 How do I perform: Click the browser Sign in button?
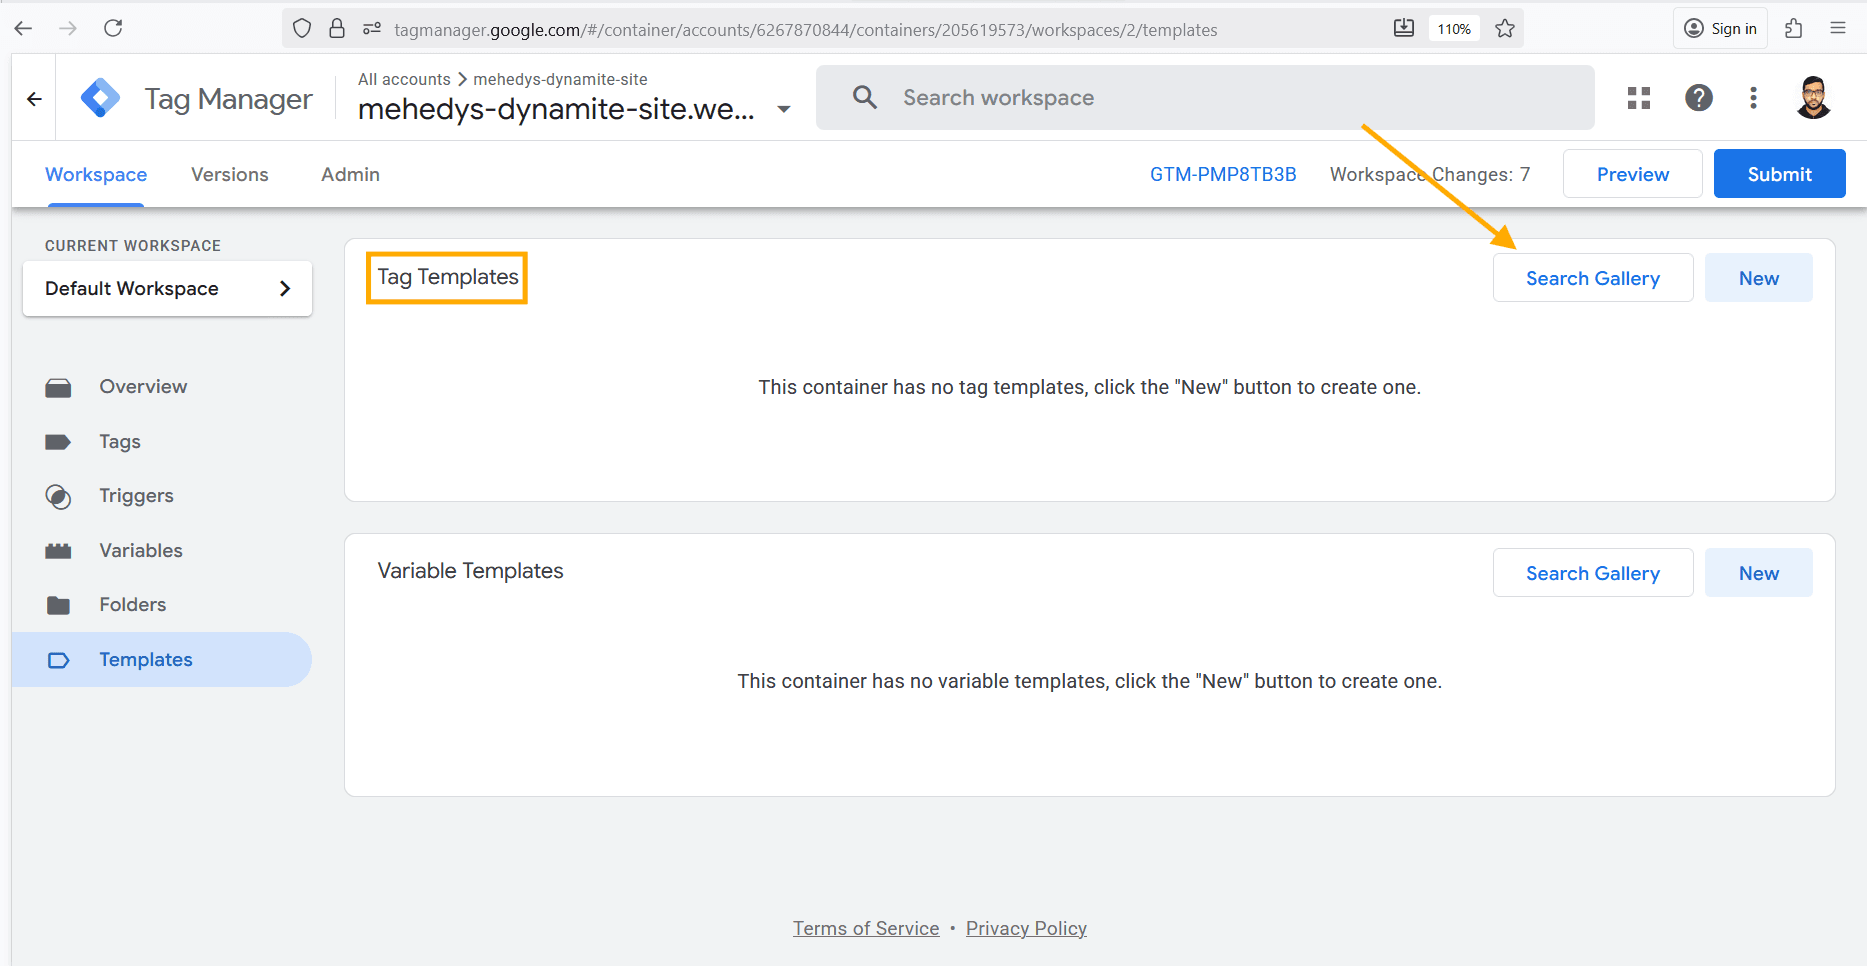[1720, 29]
